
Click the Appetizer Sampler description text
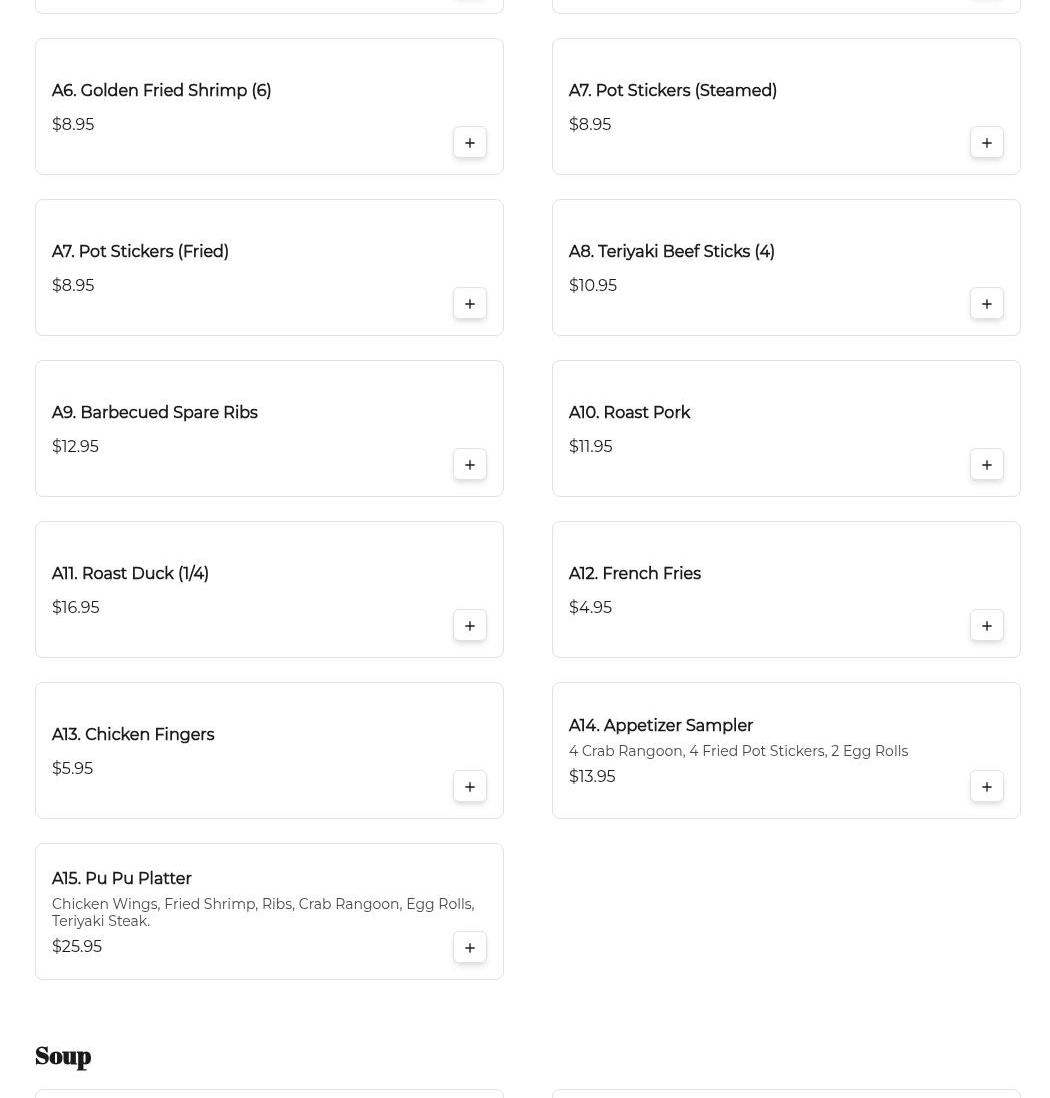tap(738, 751)
